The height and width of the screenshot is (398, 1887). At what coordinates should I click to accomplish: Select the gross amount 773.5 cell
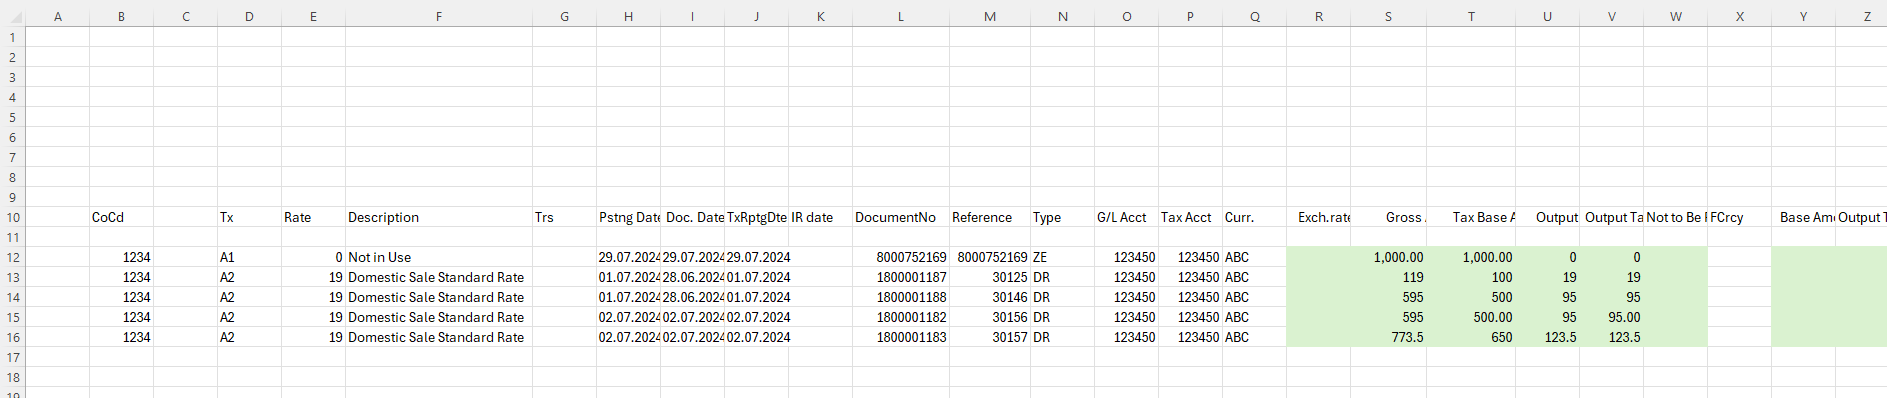1388,337
